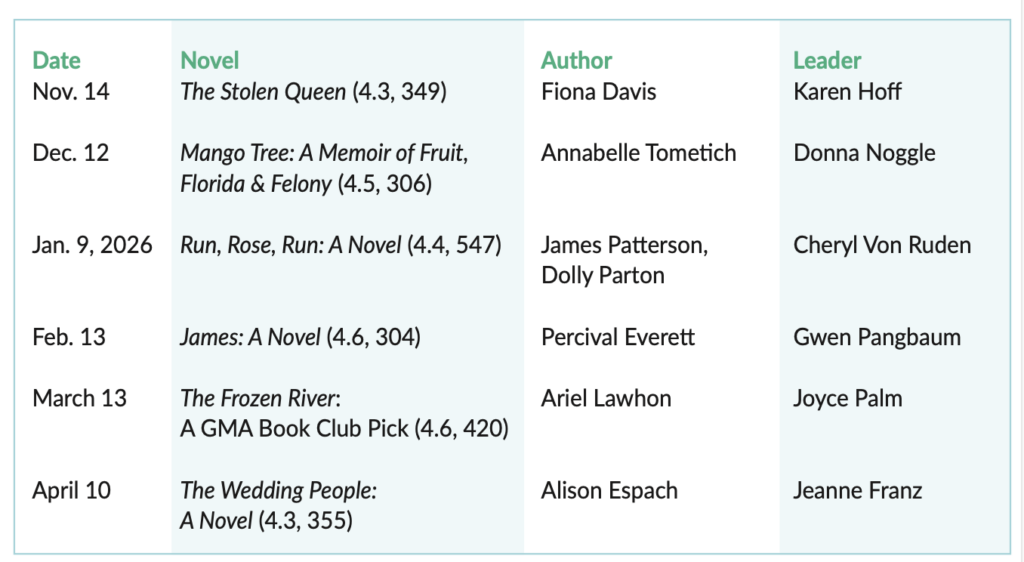Viewport: 1024px width, 562px height.
Task: Click the Author column header
Action: [576, 60]
